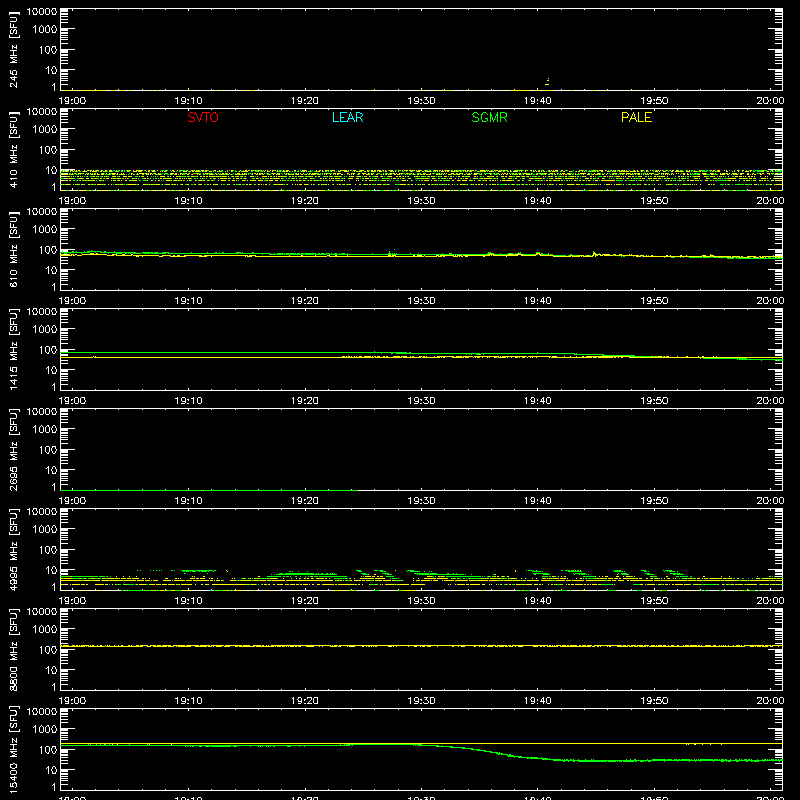Click the yellow flat trace in the 8800 MHz plot
800x800 pixels.
[x=421, y=646]
